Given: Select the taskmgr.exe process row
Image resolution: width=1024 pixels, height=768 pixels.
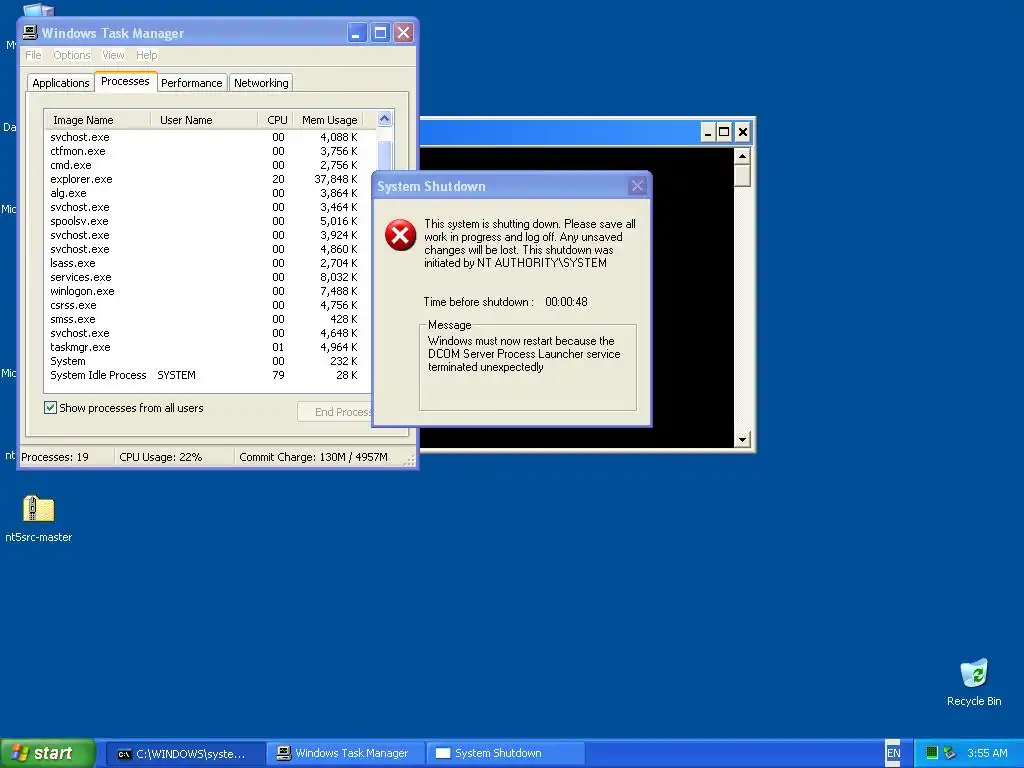Looking at the screenshot, I should [x=210, y=347].
